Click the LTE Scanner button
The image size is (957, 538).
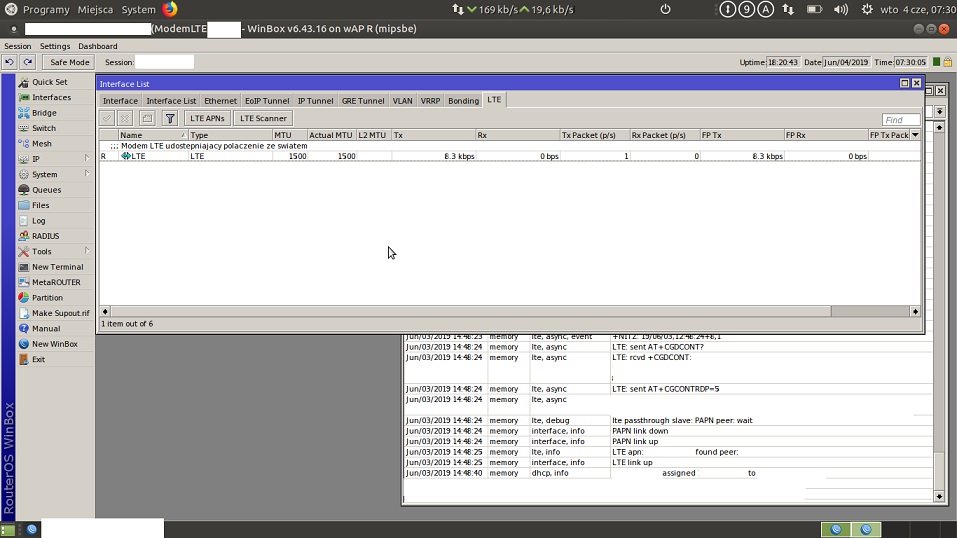coord(263,118)
